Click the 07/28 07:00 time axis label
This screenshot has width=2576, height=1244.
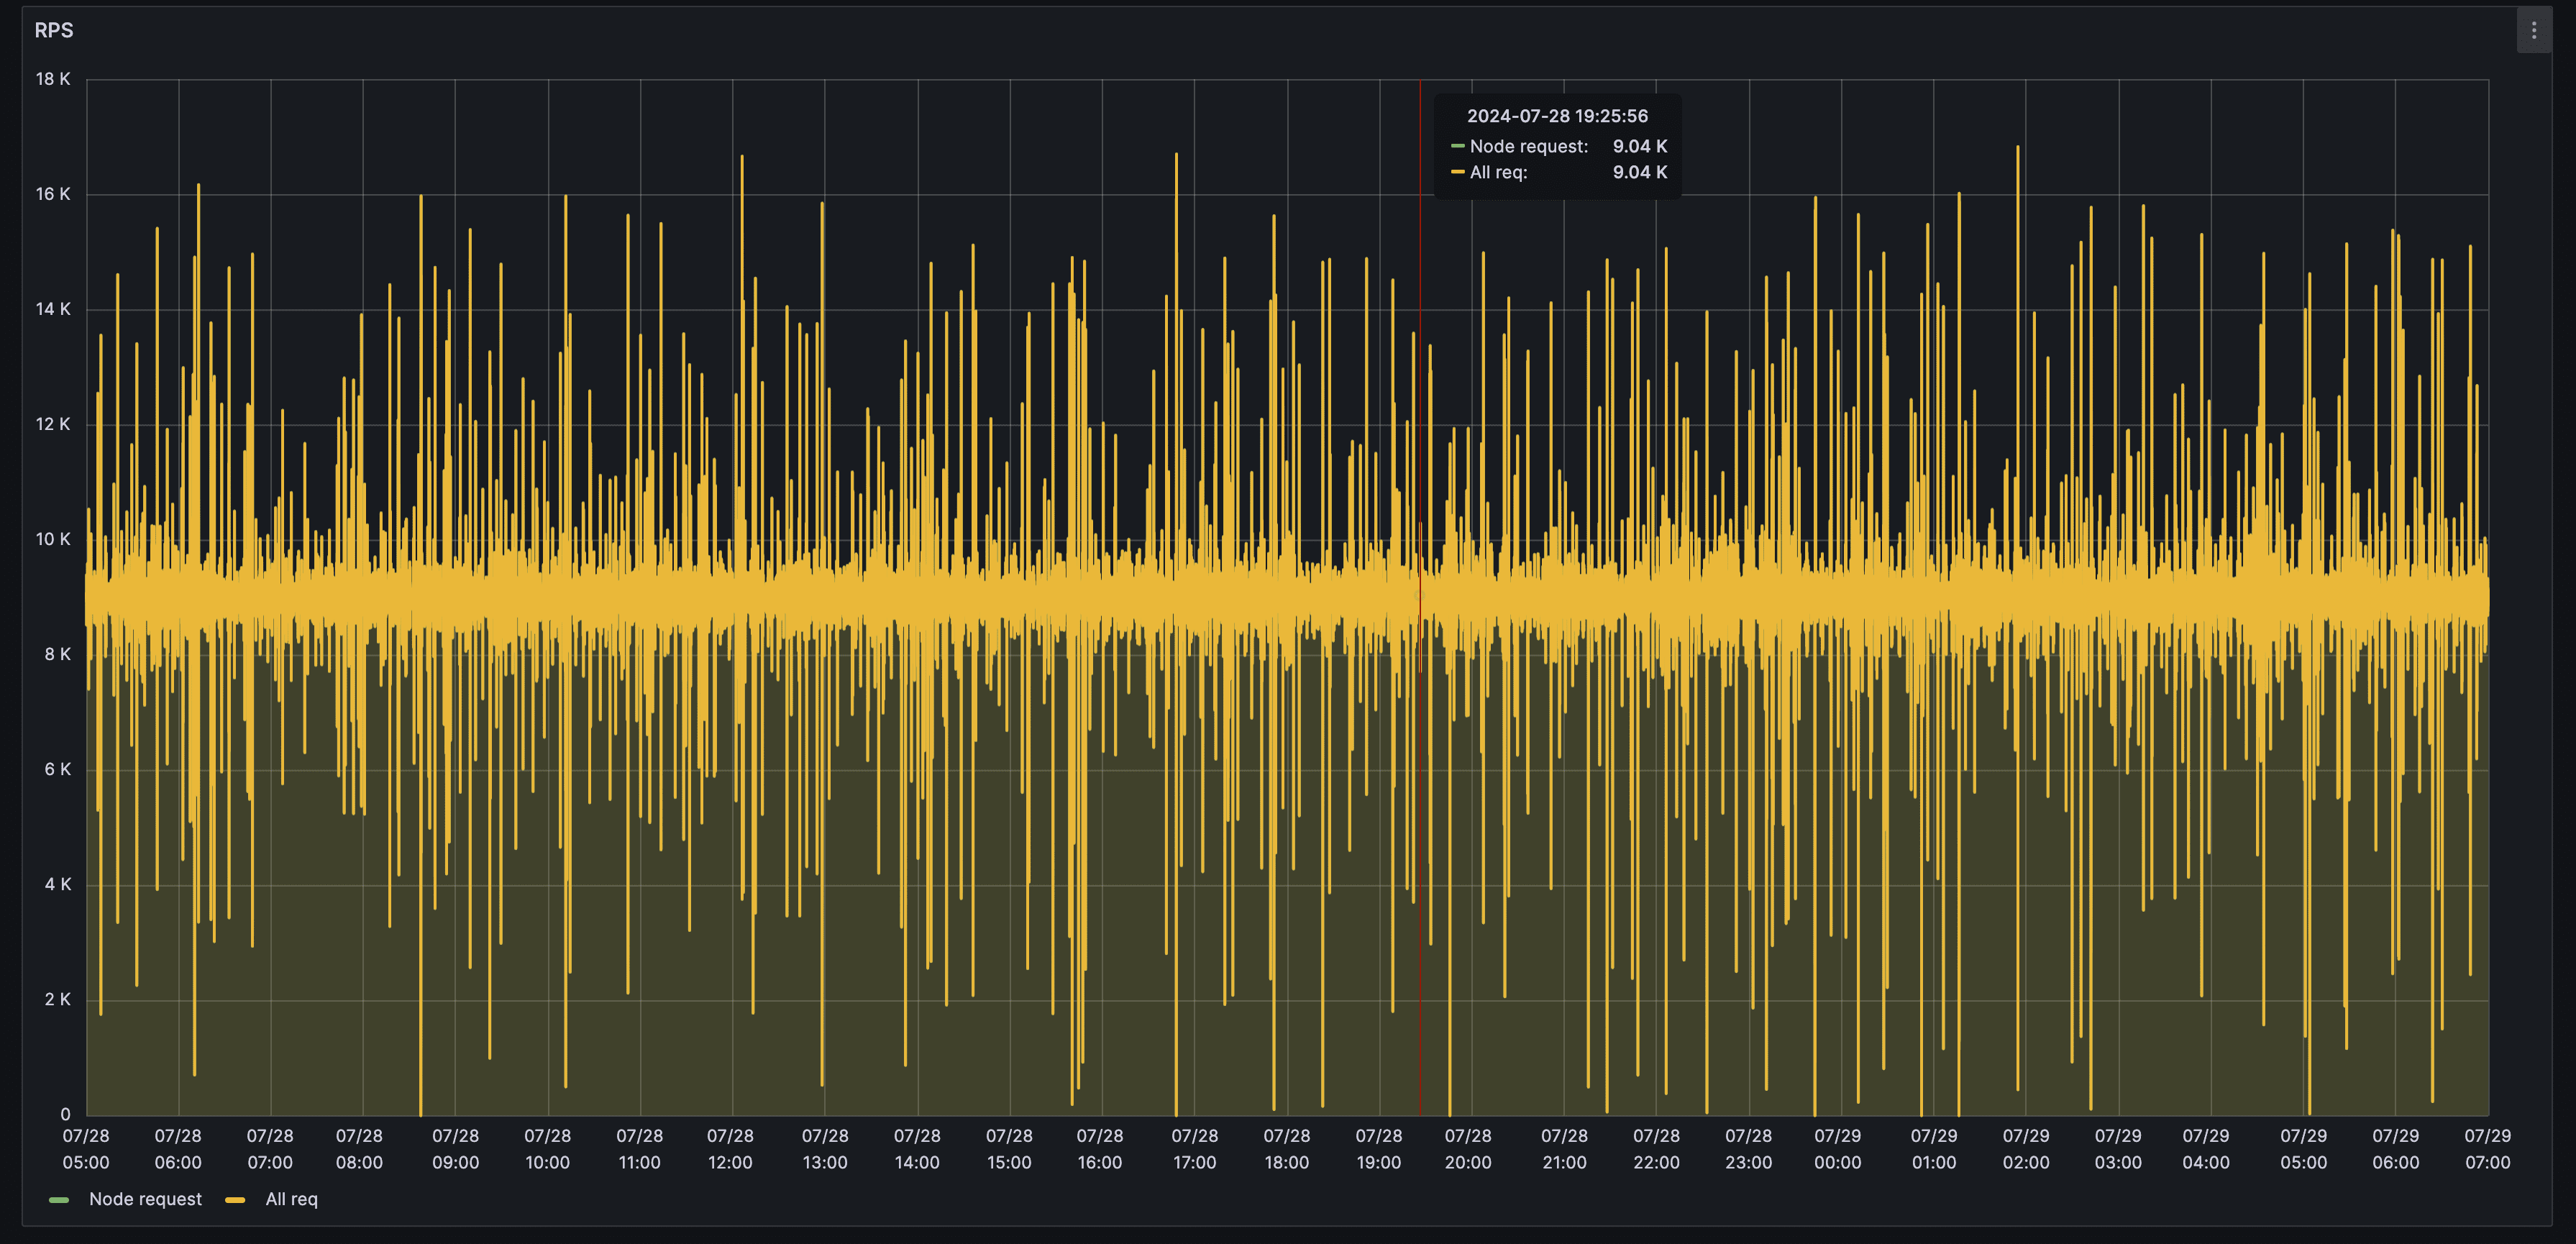pos(270,1149)
